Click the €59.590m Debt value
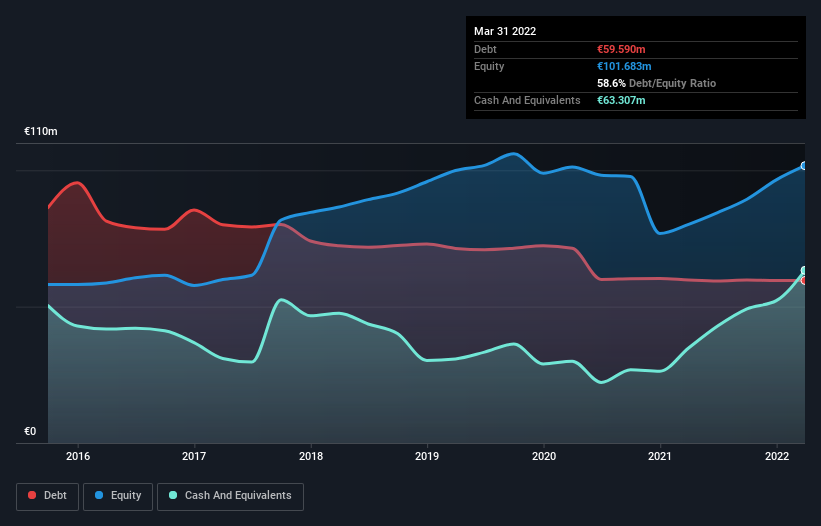This screenshot has width=821, height=526. coord(621,49)
